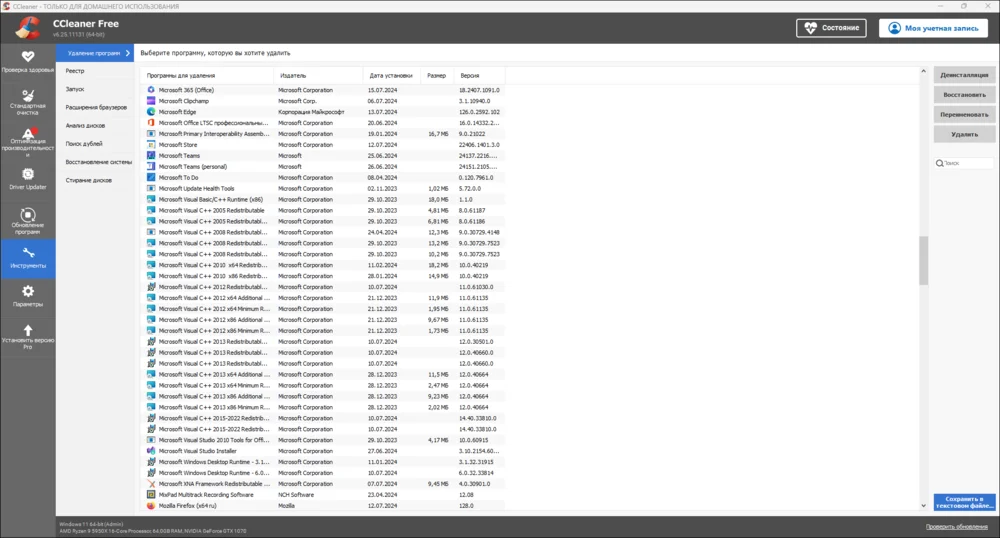The width and height of the screenshot is (1000, 538).
Task: Click the Удалить (Delete) button
Action: (964, 134)
